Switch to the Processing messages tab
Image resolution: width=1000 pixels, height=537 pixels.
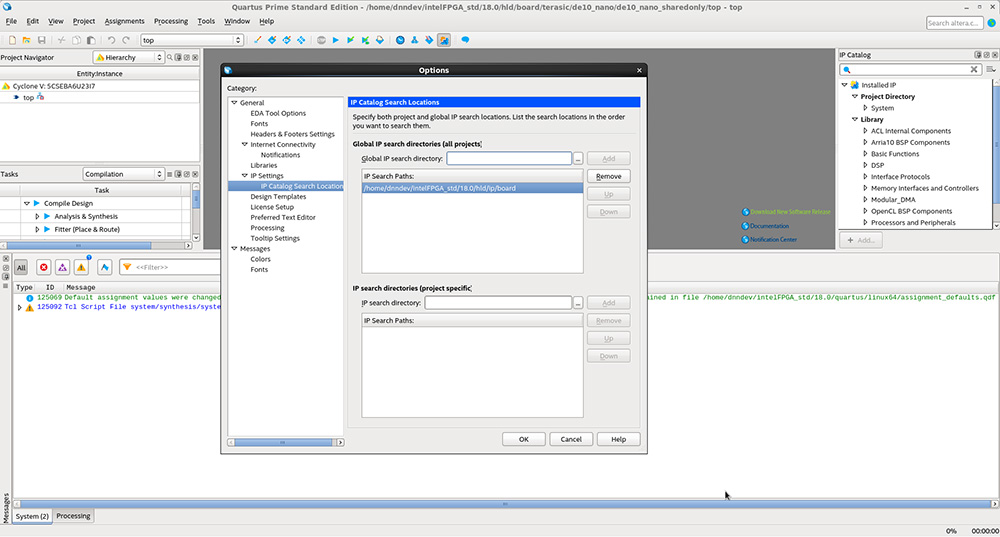(x=73, y=516)
